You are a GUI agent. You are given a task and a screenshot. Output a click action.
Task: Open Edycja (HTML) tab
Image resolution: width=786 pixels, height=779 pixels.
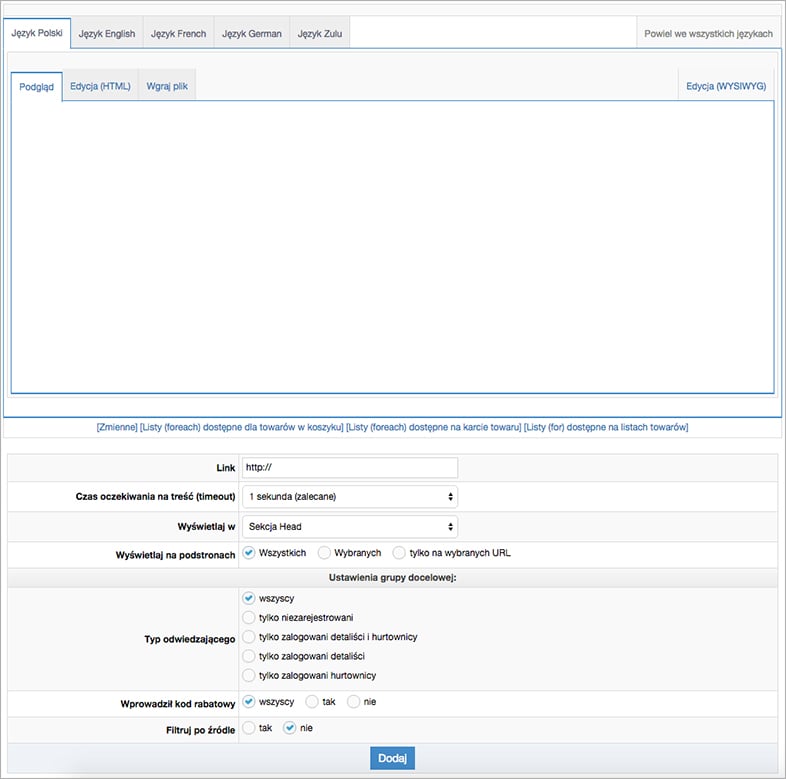100,86
